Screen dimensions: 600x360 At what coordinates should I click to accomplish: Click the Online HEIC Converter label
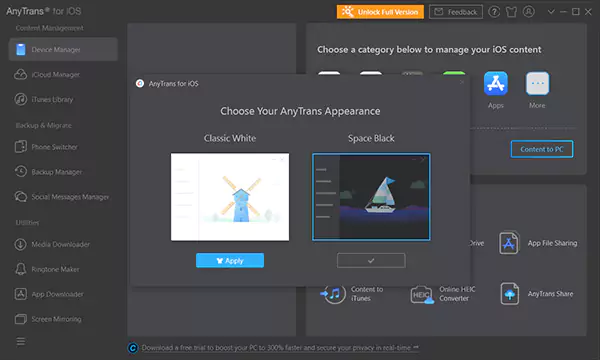coord(457,293)
